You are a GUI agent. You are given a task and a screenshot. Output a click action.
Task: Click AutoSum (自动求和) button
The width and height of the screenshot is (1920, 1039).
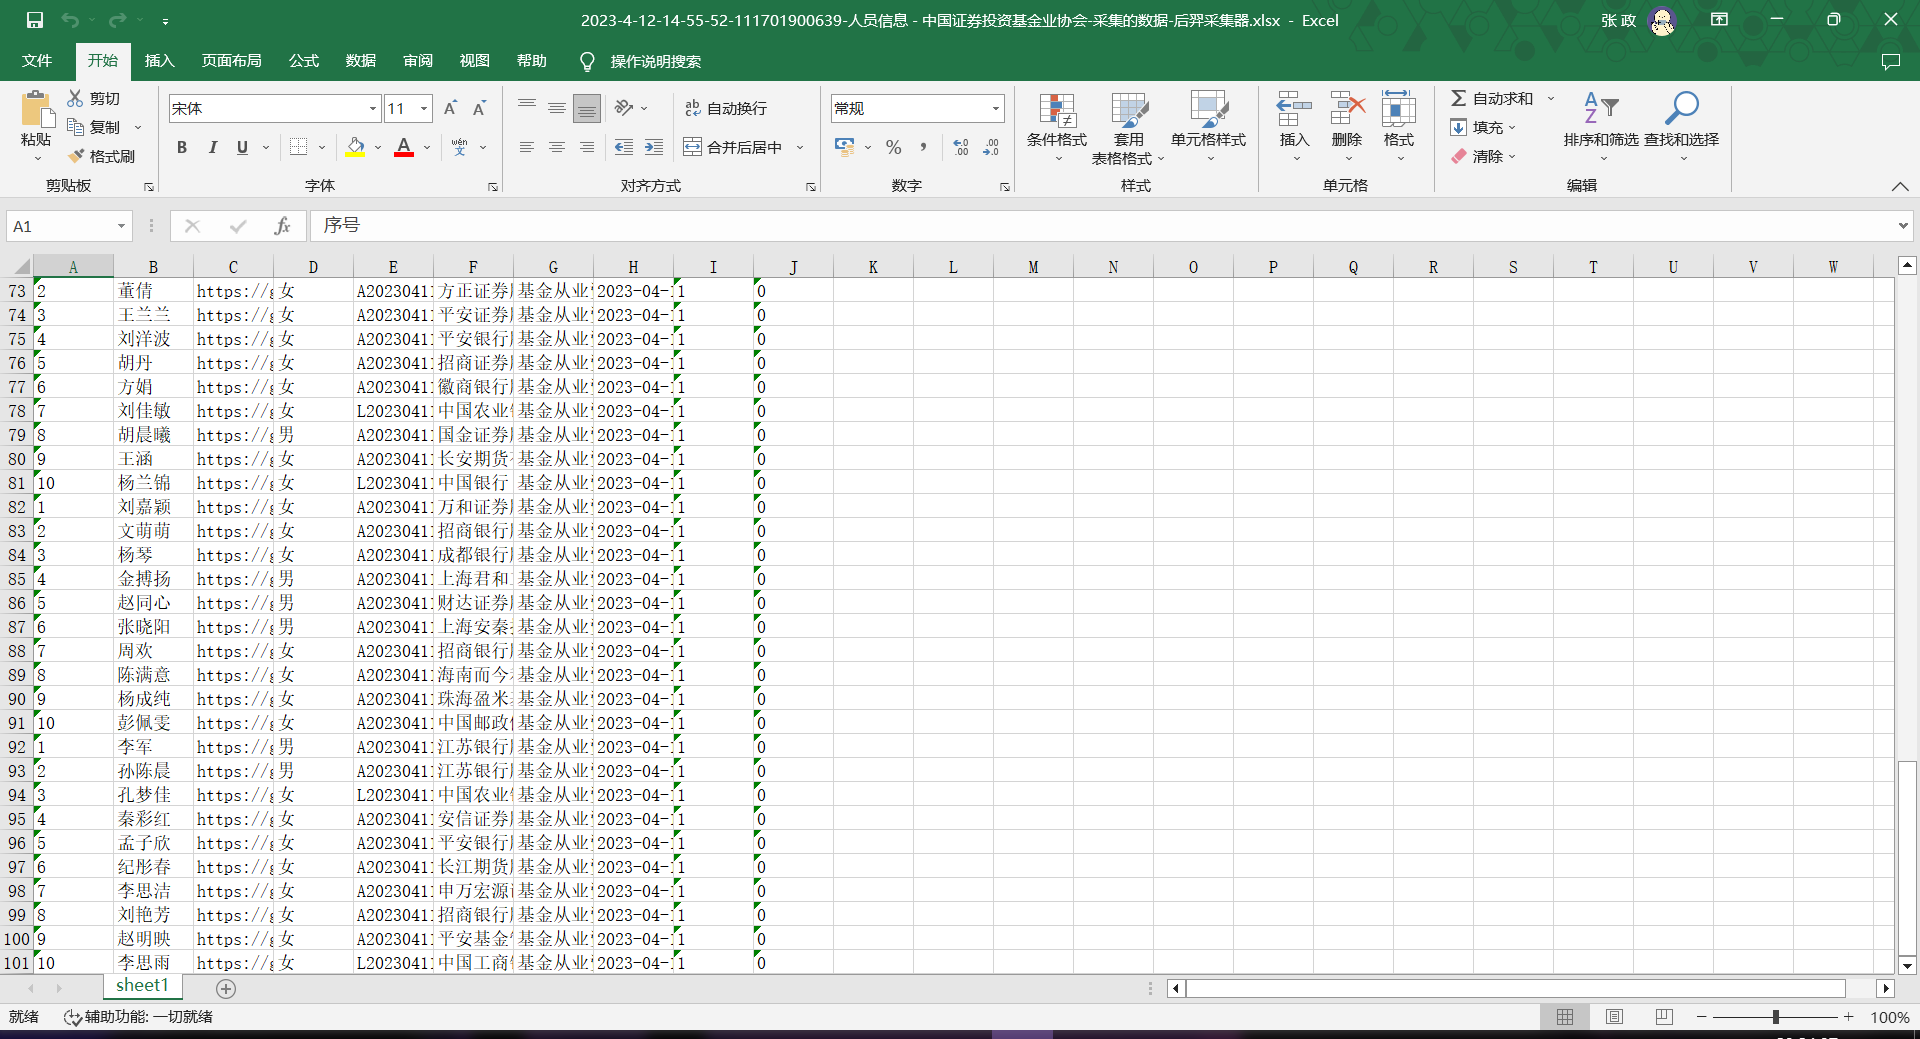(x=1493, y=98)
